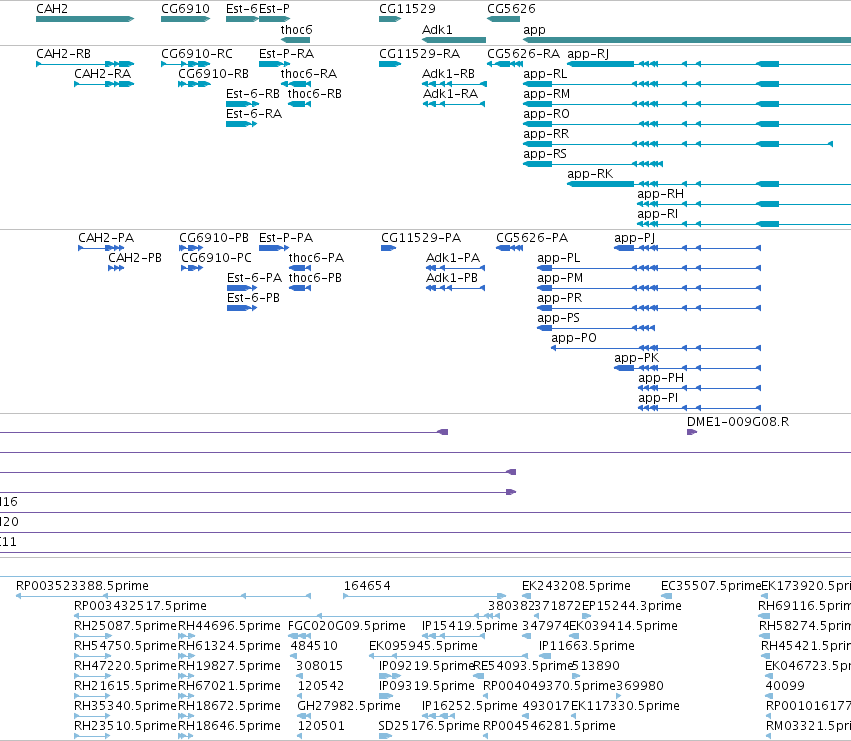Select the CAH2-RB transcript label

click(x=63, y=54)
